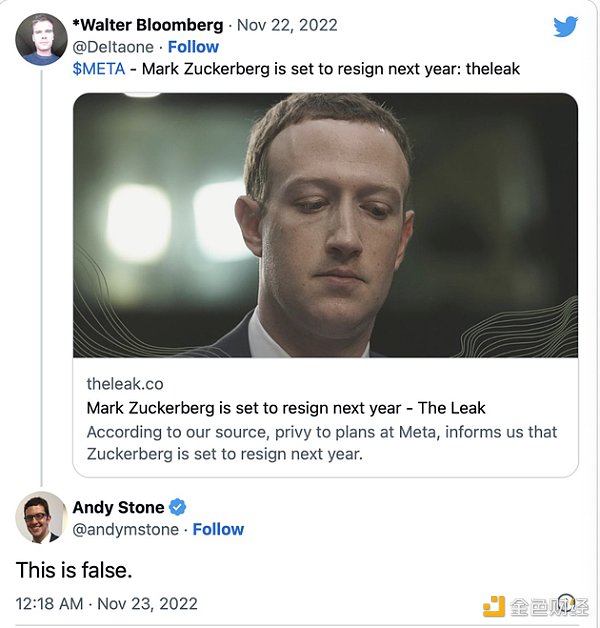
Task: Click the *Walter Bloomberg display name
Action: point(148,24)
